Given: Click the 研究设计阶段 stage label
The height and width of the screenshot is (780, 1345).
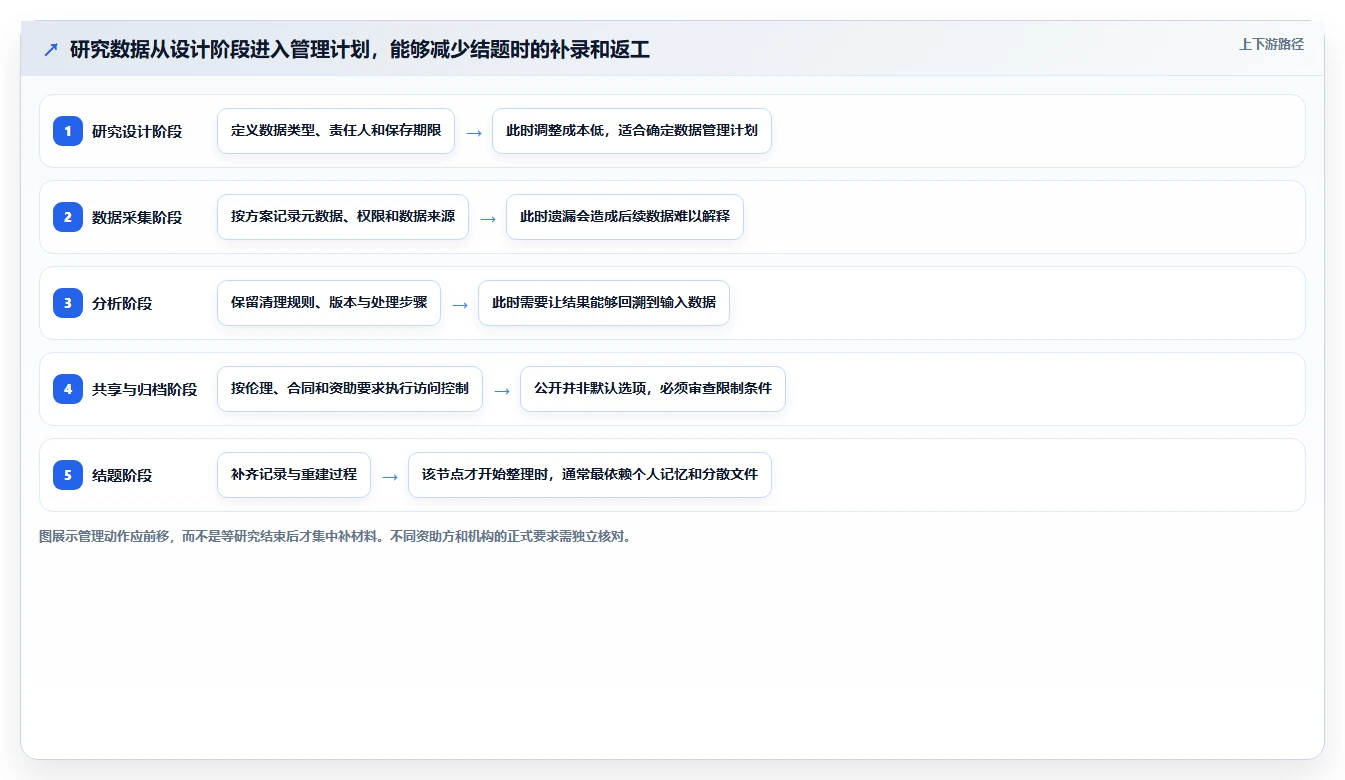Looking at the screenshot, I should (x=137, y=131).
